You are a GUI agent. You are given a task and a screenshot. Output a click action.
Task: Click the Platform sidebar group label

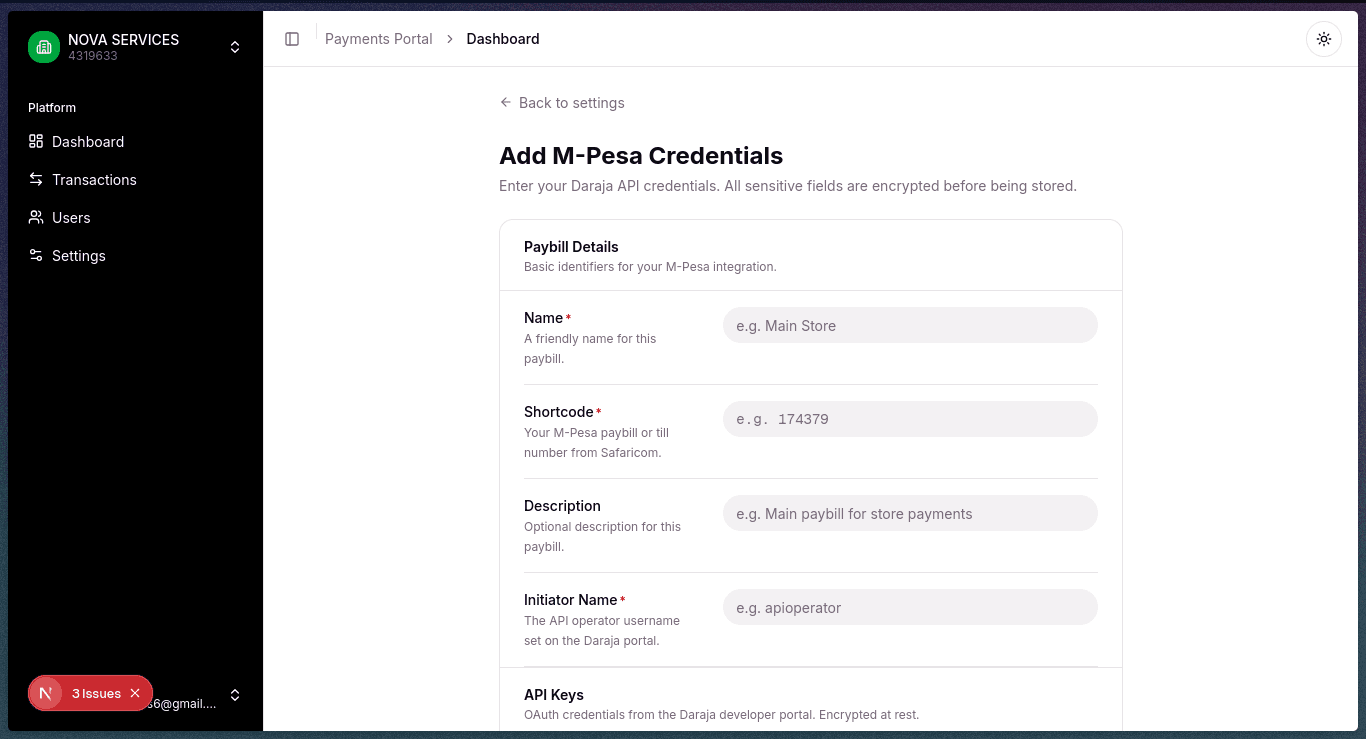coord(52,108)
